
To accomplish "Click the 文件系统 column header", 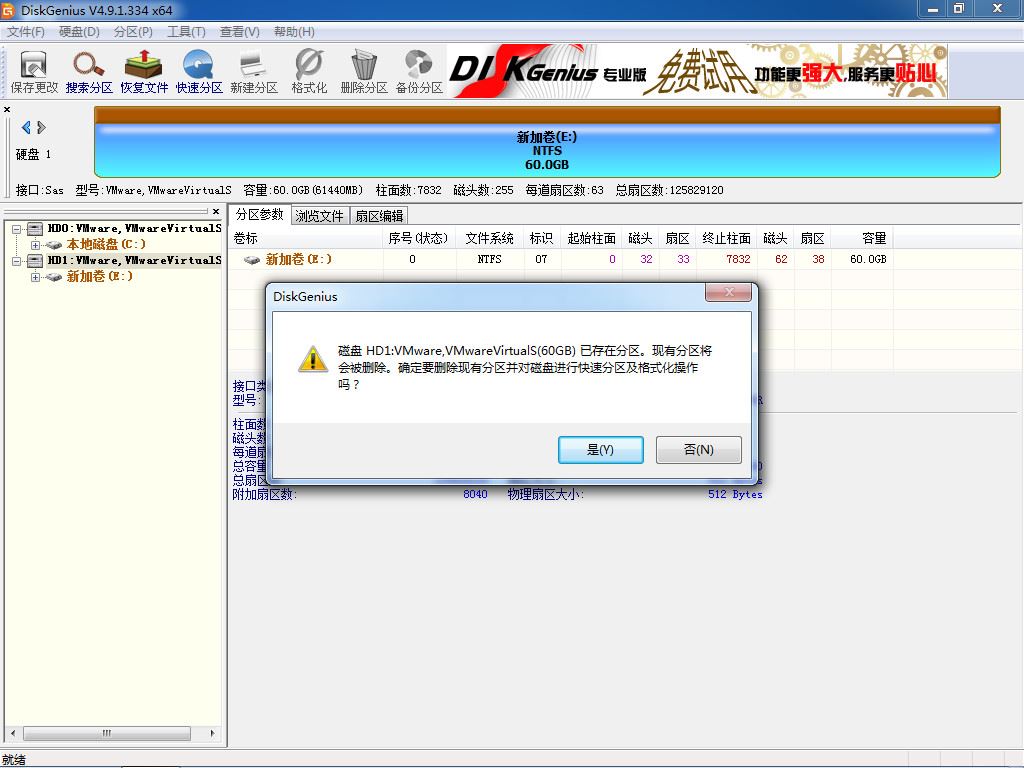I will pyautogui.click(x=490, y=238).
